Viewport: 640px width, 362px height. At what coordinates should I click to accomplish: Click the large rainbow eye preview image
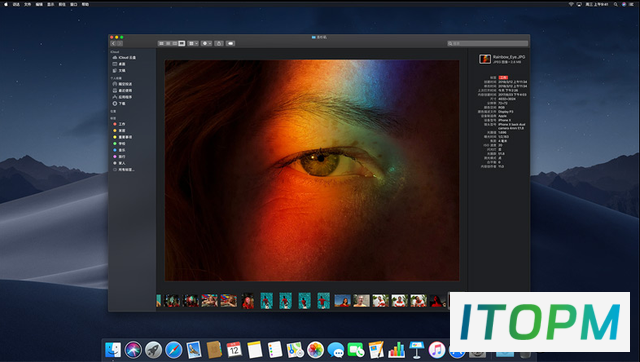[x=312, y=171]
